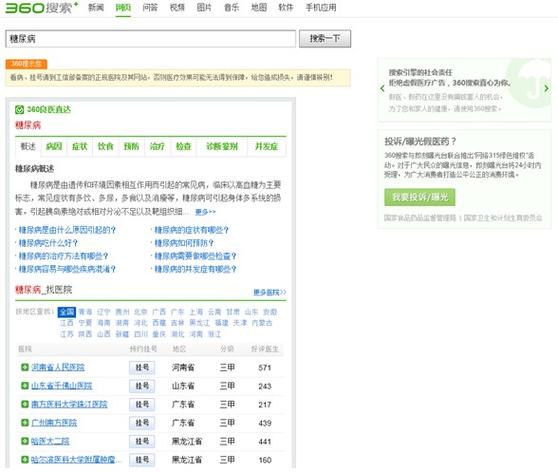This screenshot has width=558, height=472.
Task: Open the 河南省人民医院 hospital link
Action: [x=58, y=367]
